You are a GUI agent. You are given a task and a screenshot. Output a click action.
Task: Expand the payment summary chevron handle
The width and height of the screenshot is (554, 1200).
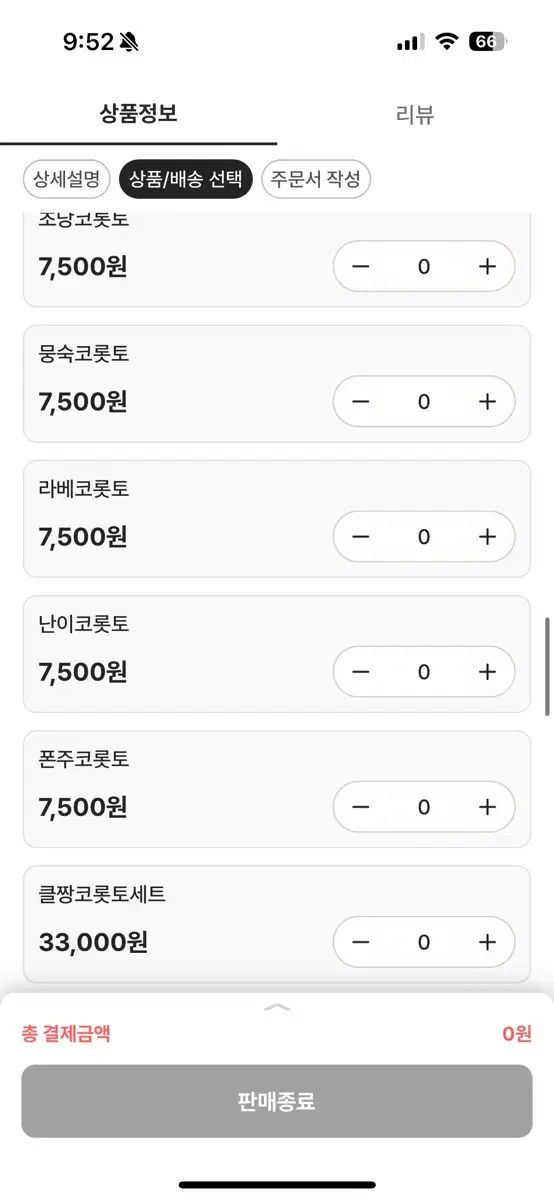[x=277, y=1007]
